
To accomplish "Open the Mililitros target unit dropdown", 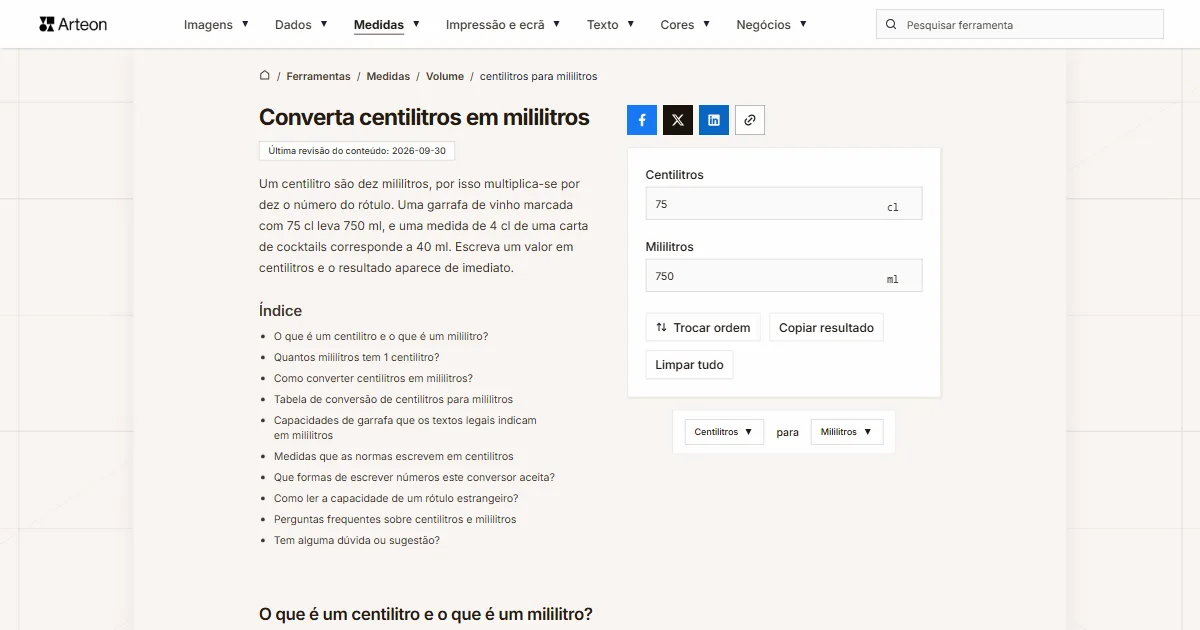I will click(846, 432).
